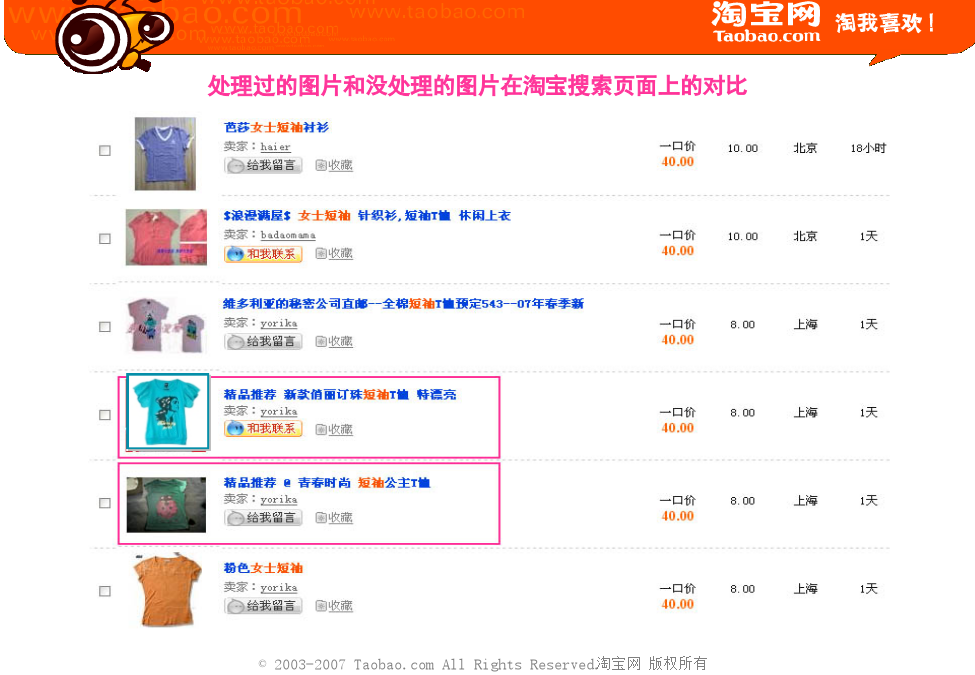This screenshot has height=675, width=975.
Task: Open the 维多利亚的秘密 T恤 listing title
Action: [404, 303]
